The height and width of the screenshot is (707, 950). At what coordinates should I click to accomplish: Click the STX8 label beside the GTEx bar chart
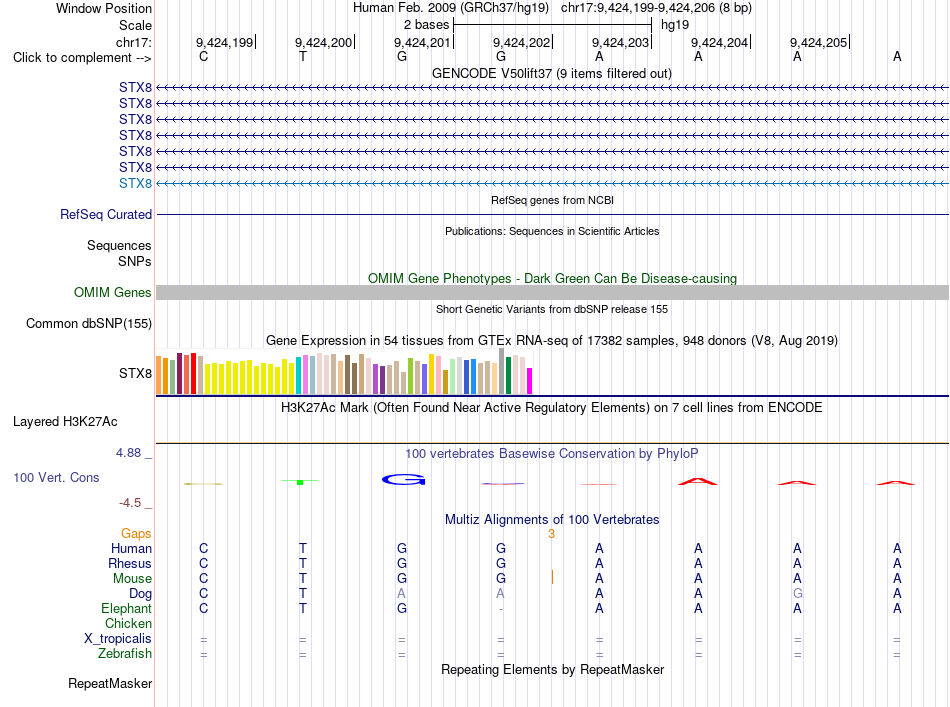pyautogui.click(x=135, y=373)
